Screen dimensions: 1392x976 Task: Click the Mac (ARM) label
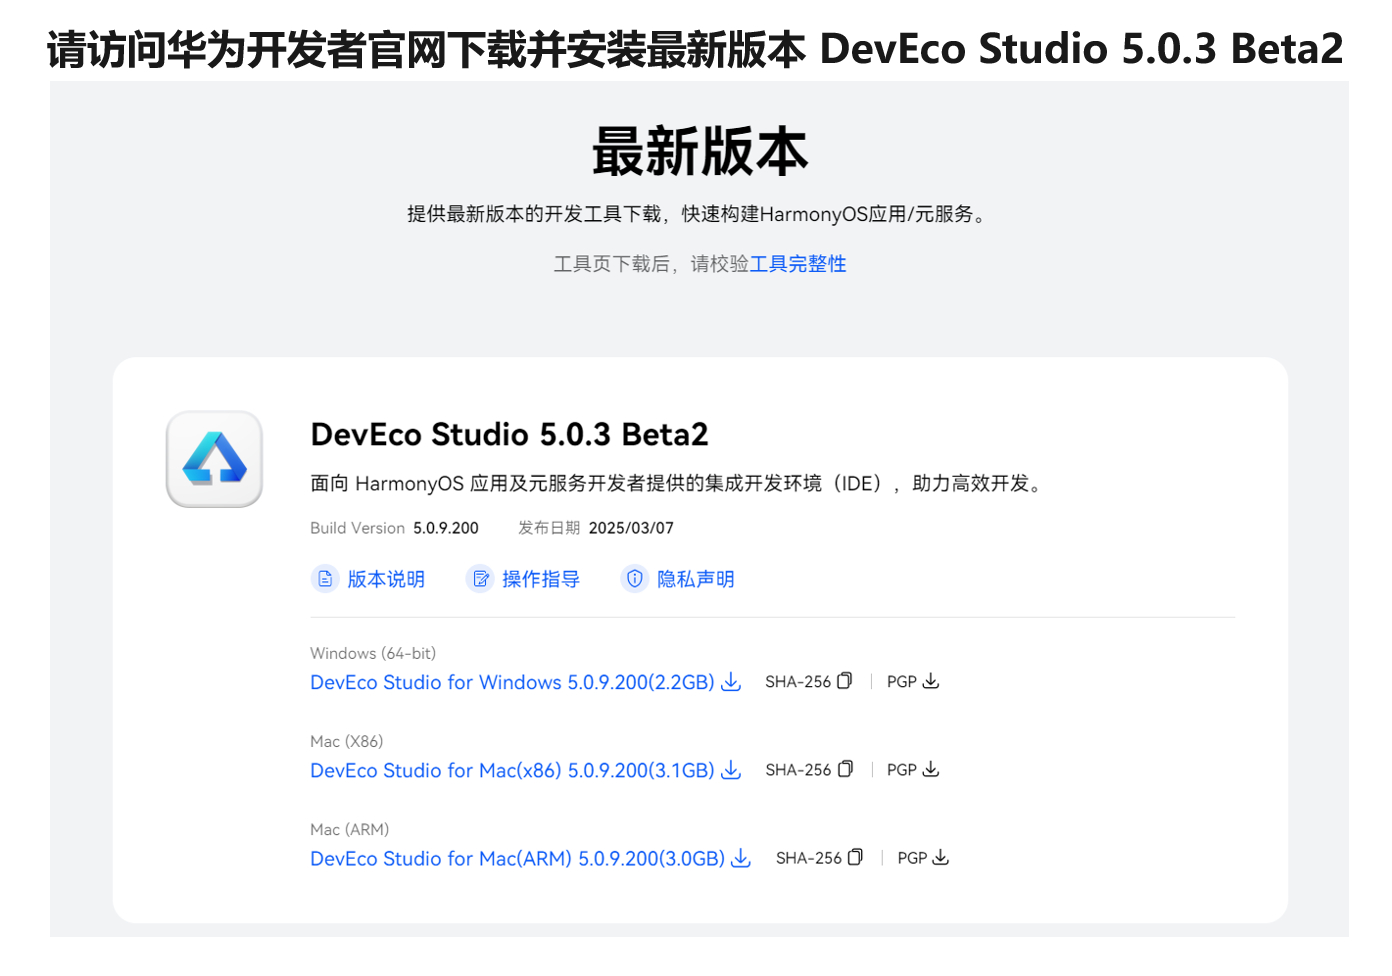click(350, 829)
